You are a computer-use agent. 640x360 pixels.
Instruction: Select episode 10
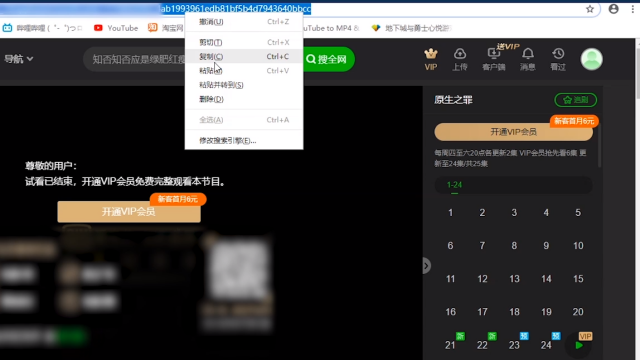[x=578, y=246]
